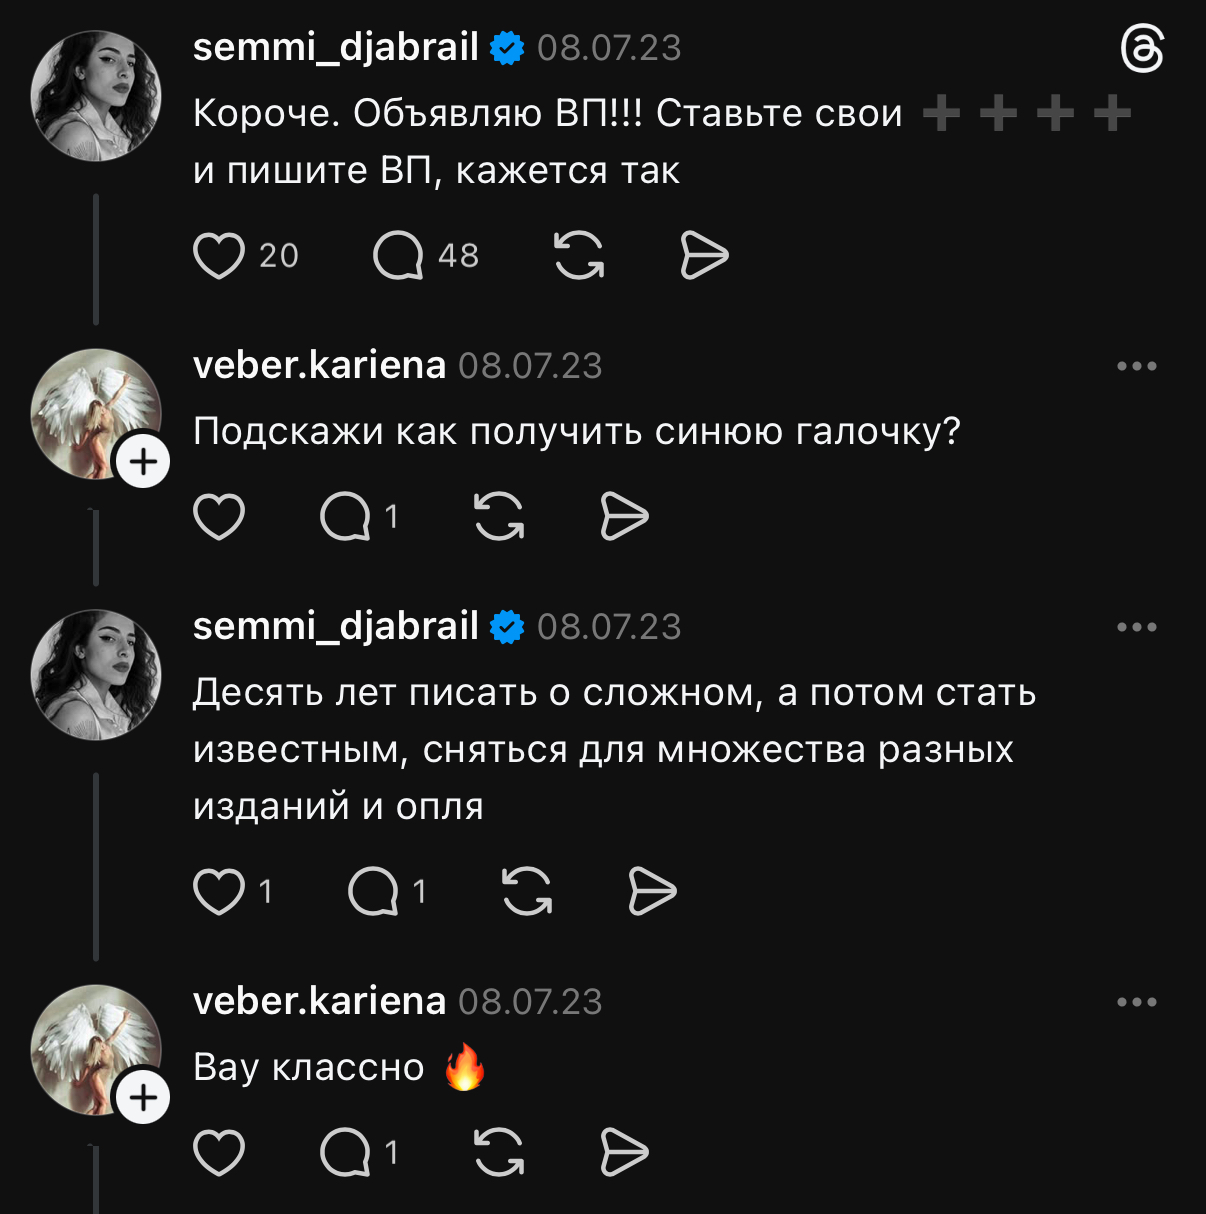1206x1214 pixels.
Task: Tap semmi_djabrail avatar on the first post
Action: (96, 96)
